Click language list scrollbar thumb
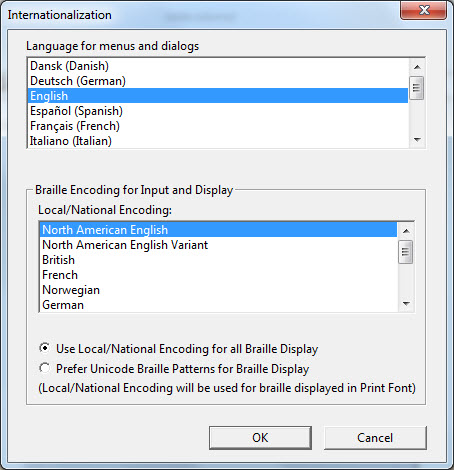The image size is (454, 470). click(417, 88)
